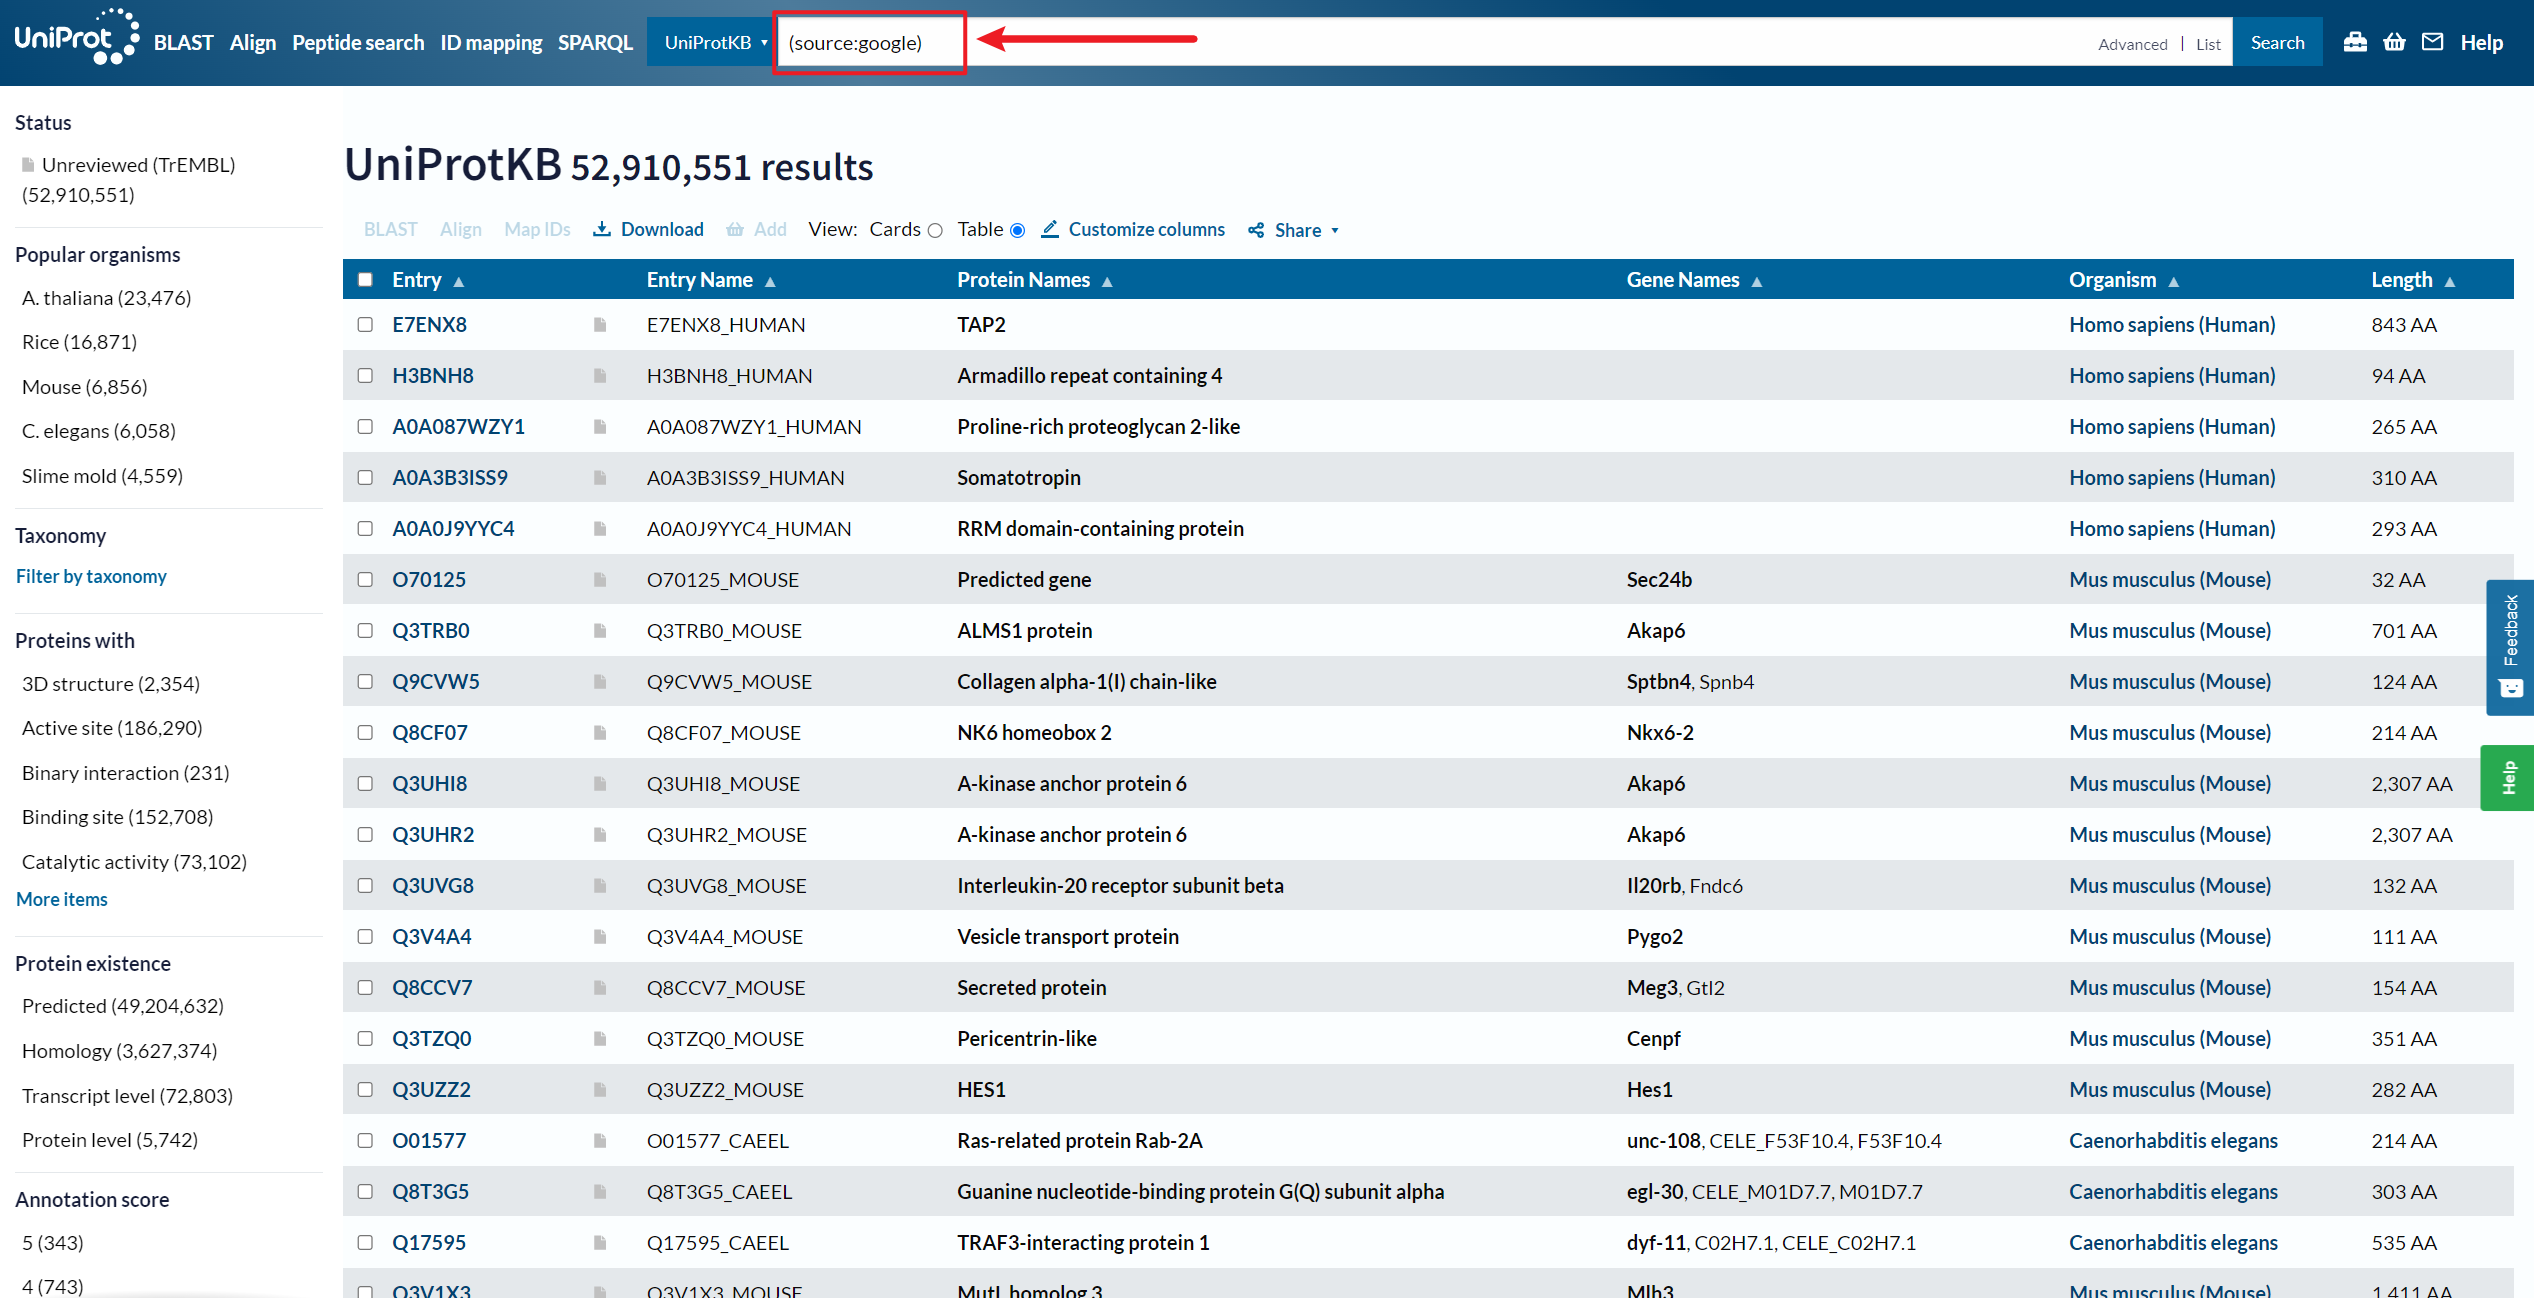The width and height of the screenshot is (2534, 1298).
Task: Open the Align menu in header
Action: coord(253,42)
